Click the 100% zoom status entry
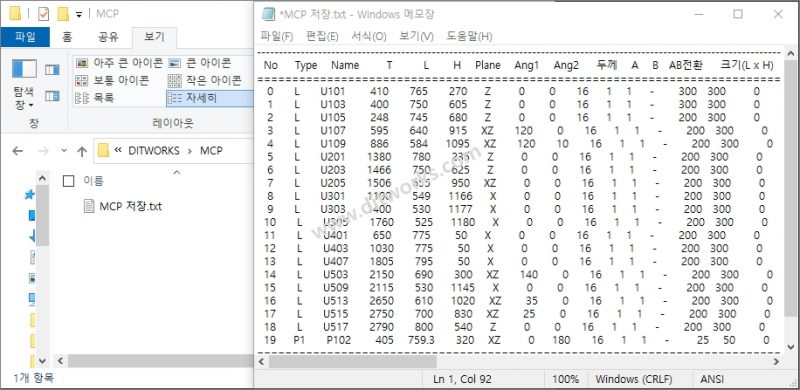This screenshot has height=390, width=800. 567,379
